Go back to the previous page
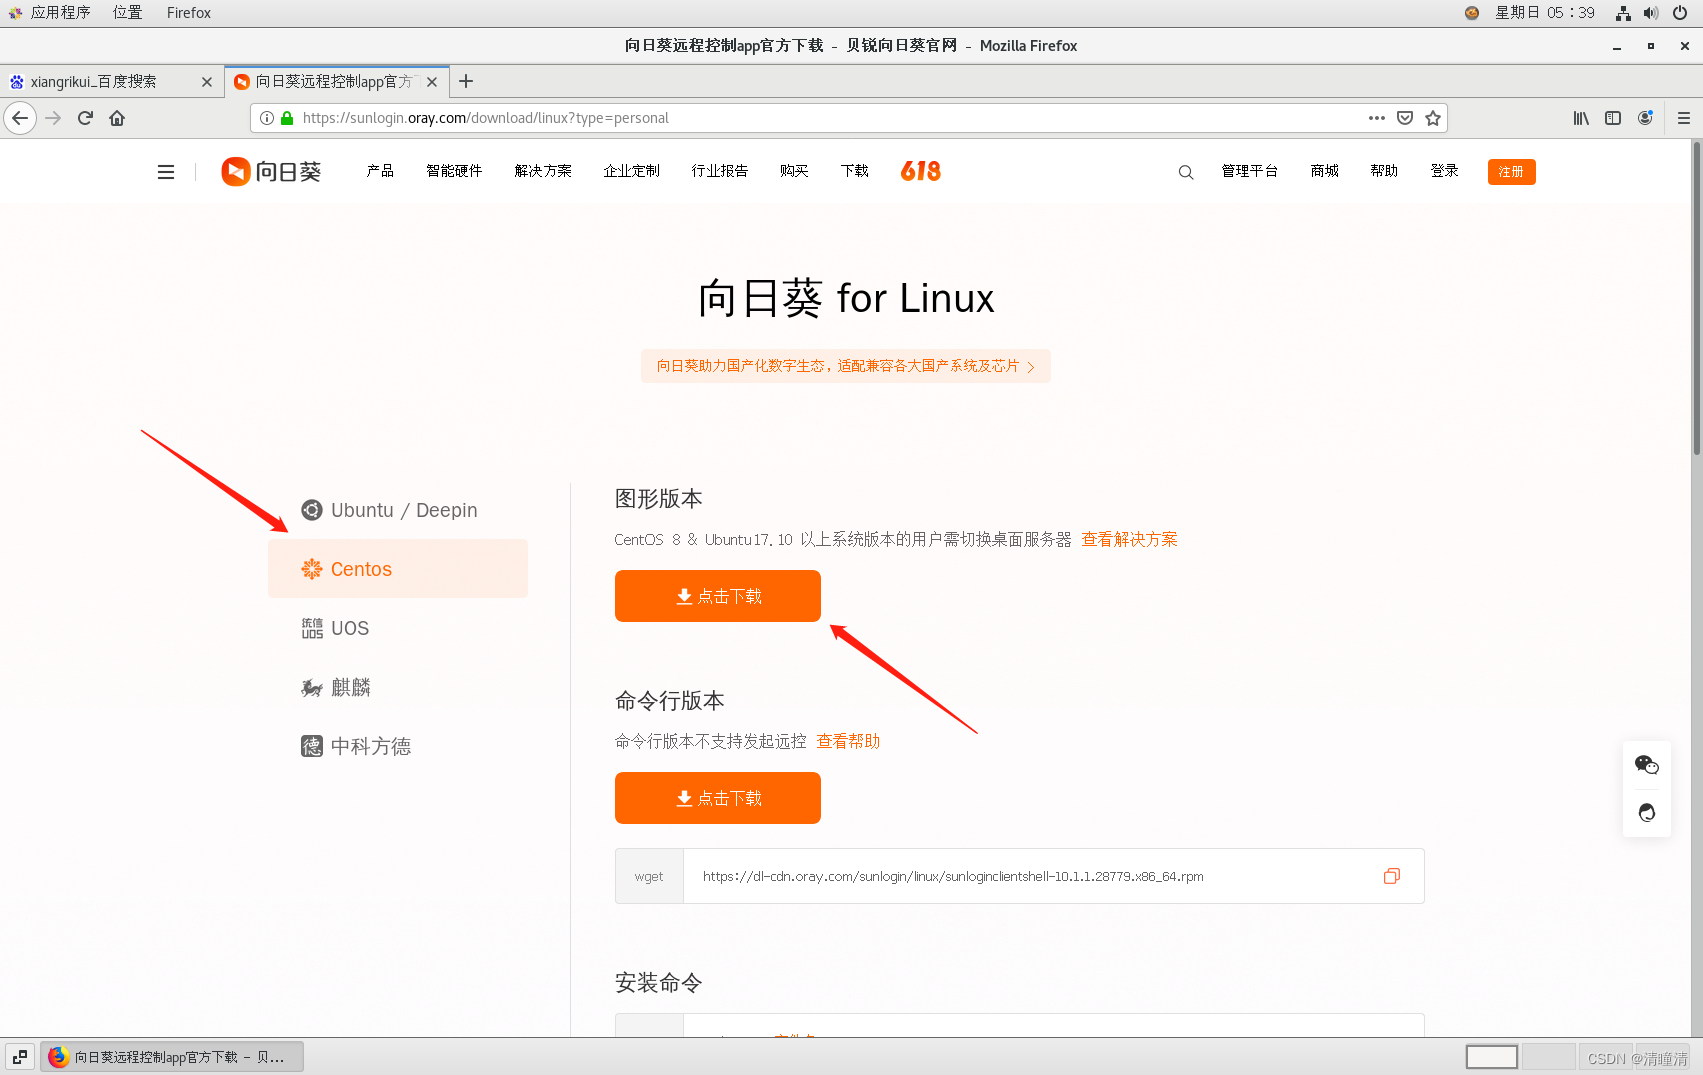The height and width of the screenshot is (1075, 1703). (20, 118)
